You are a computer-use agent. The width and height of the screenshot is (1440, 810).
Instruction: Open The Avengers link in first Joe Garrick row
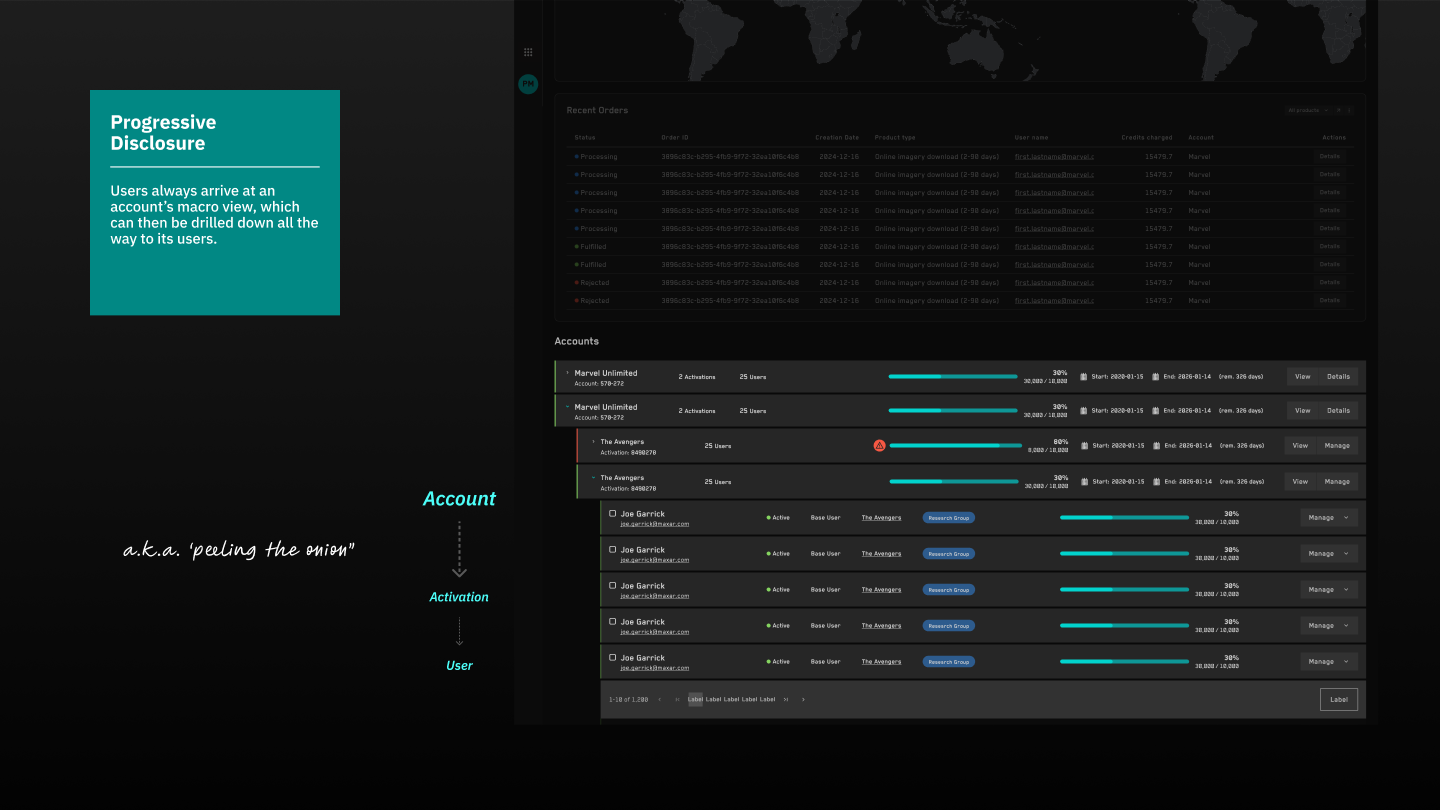coord(881,518)
